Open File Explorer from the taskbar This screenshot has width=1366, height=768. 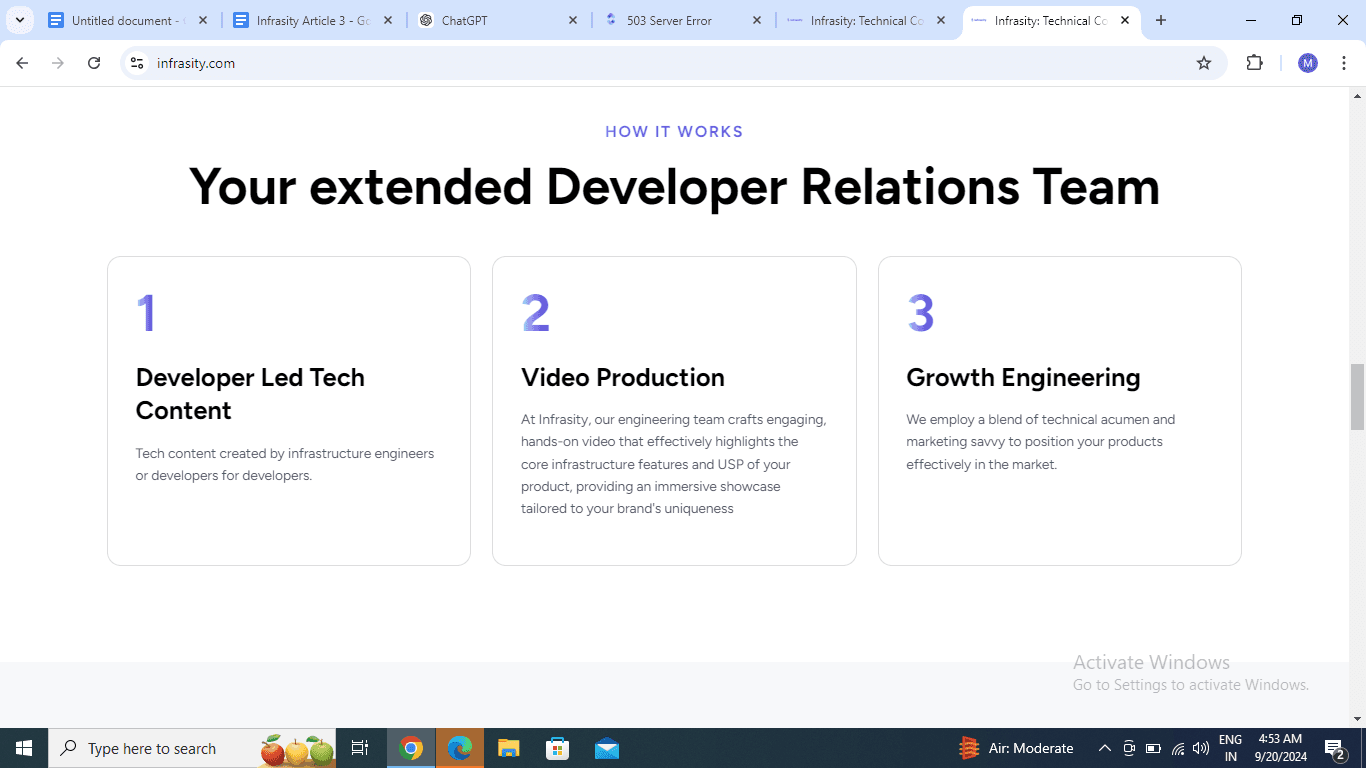508,748
